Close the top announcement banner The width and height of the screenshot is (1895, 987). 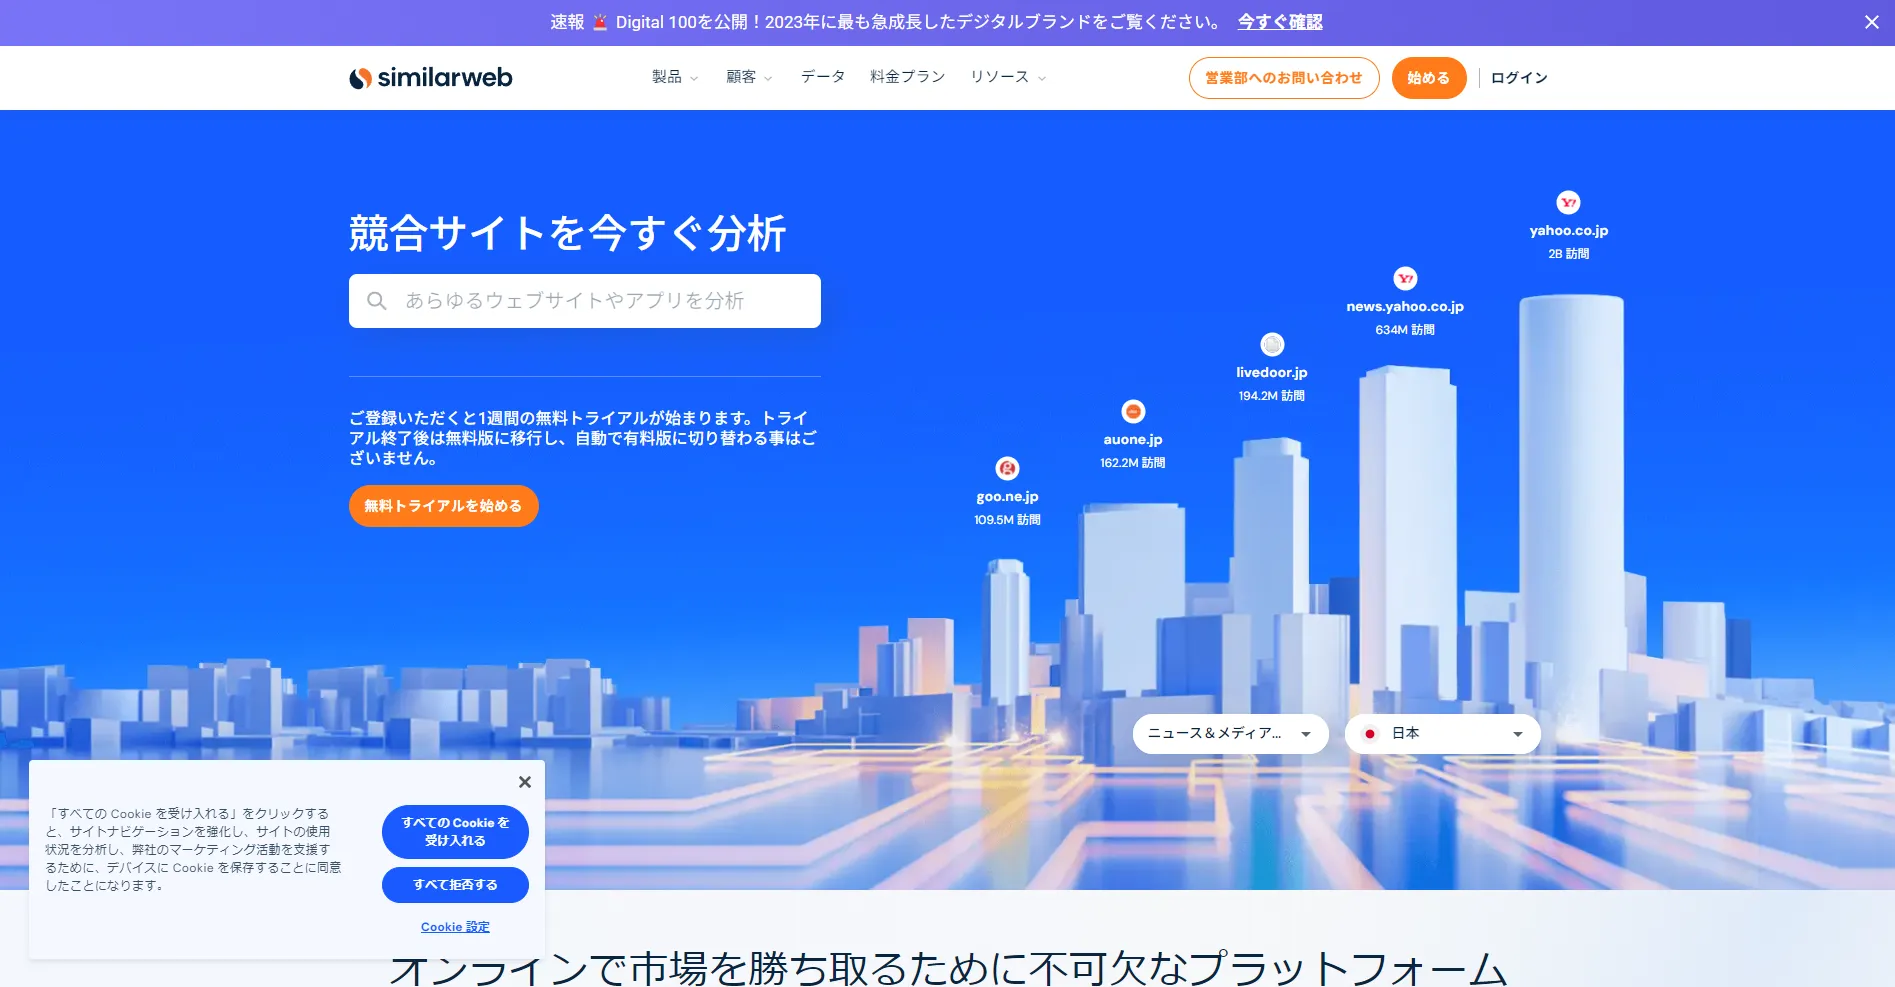pos(1871,22)
